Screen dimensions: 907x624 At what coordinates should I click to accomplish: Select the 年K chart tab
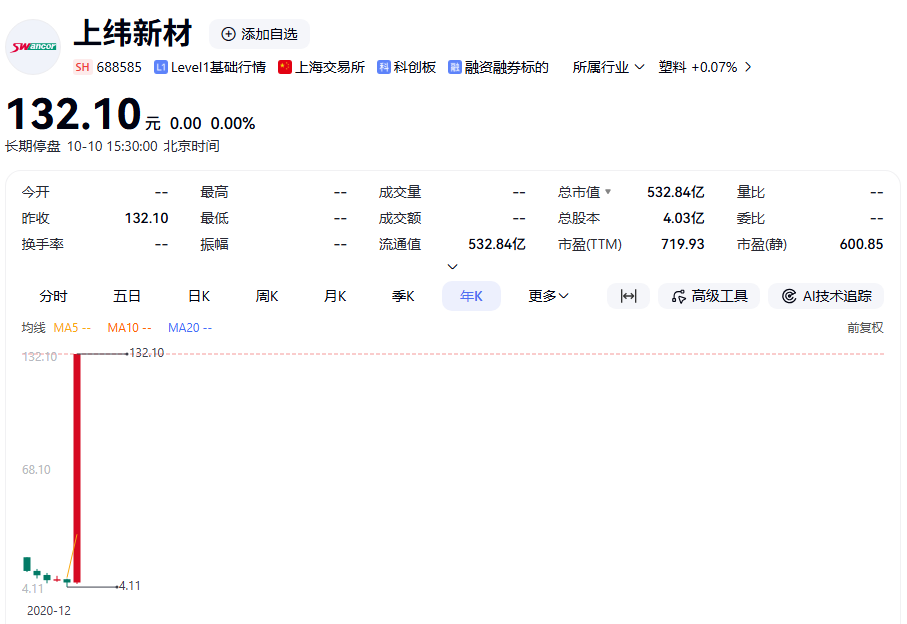(471, 296)
